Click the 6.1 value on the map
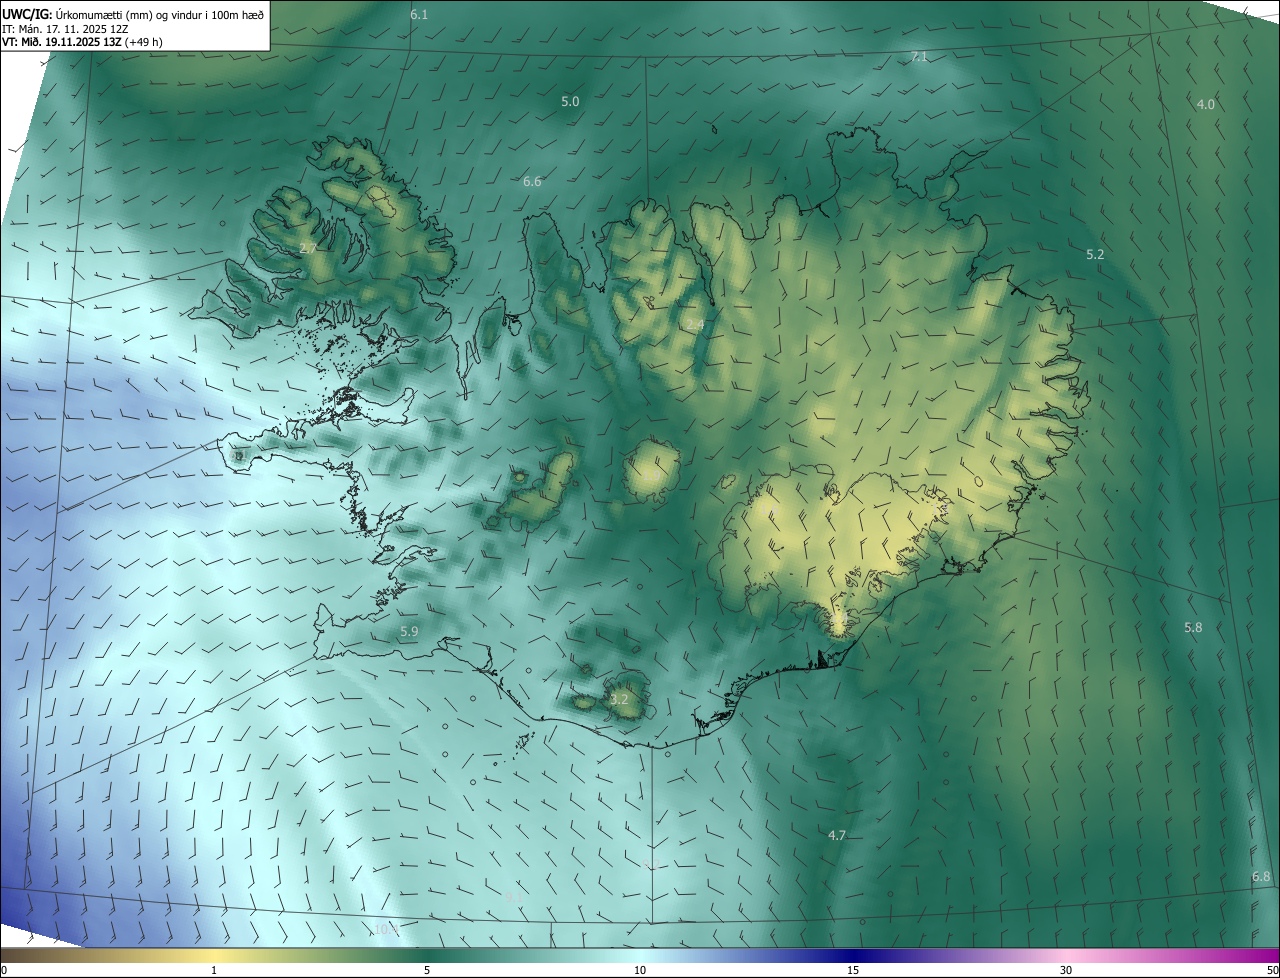Screen dimensions: 1280x978 [x=419, y=14]
